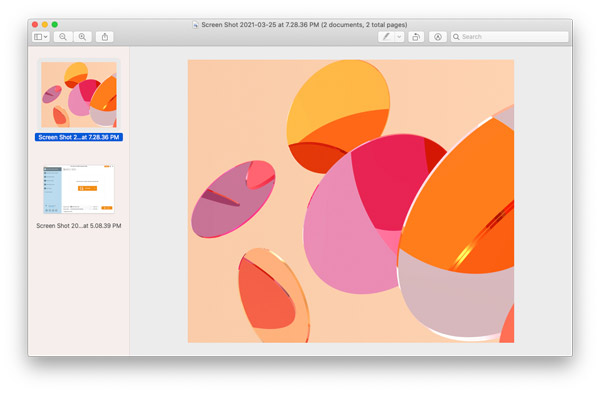Expand the highlight color dropdown arrow

[399, 37]
